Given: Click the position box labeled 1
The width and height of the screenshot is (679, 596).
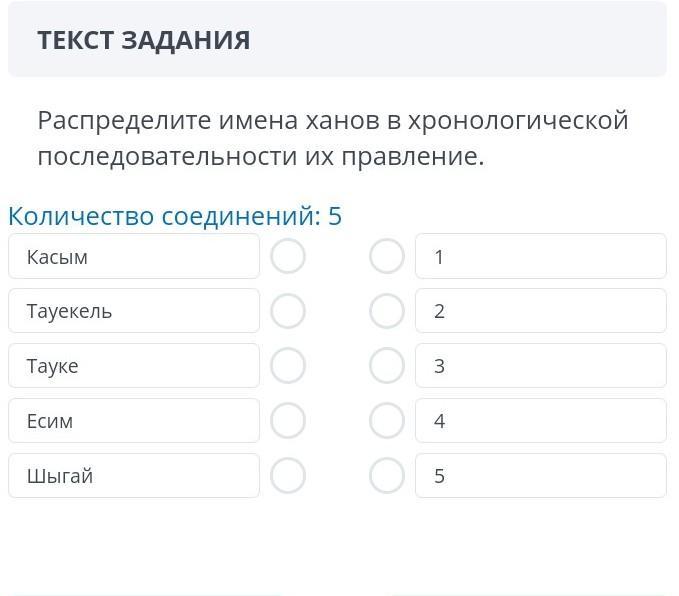Looking at the screenshot, I should coord(540,257).
